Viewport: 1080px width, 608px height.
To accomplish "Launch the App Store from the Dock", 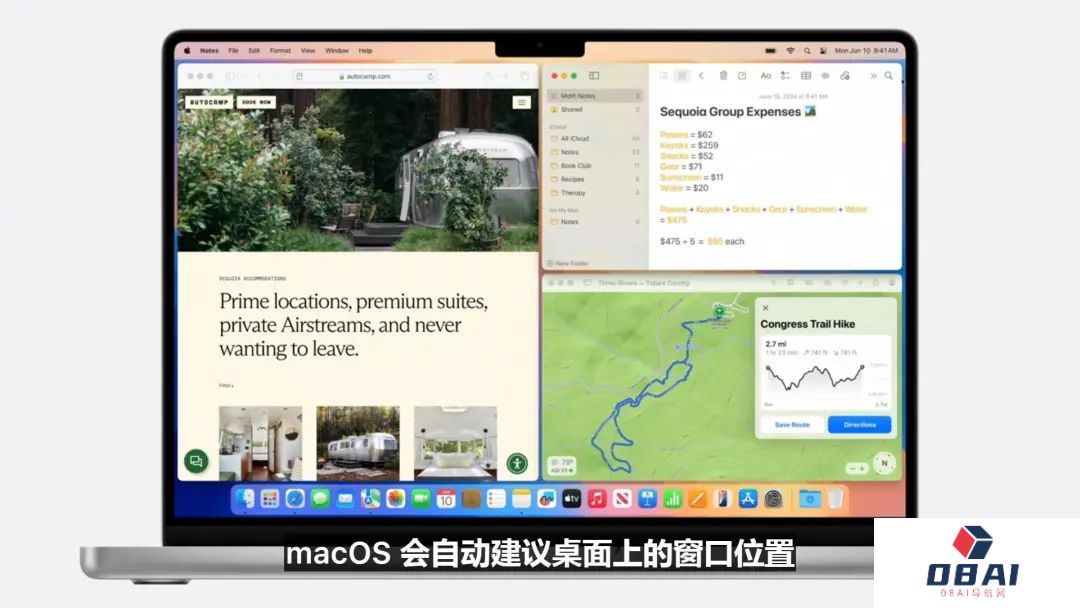I will click(x=748, y=498).
